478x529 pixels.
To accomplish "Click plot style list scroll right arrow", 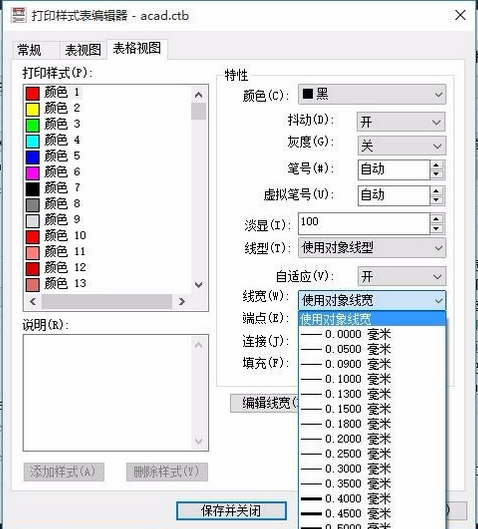I will [182, 301].
